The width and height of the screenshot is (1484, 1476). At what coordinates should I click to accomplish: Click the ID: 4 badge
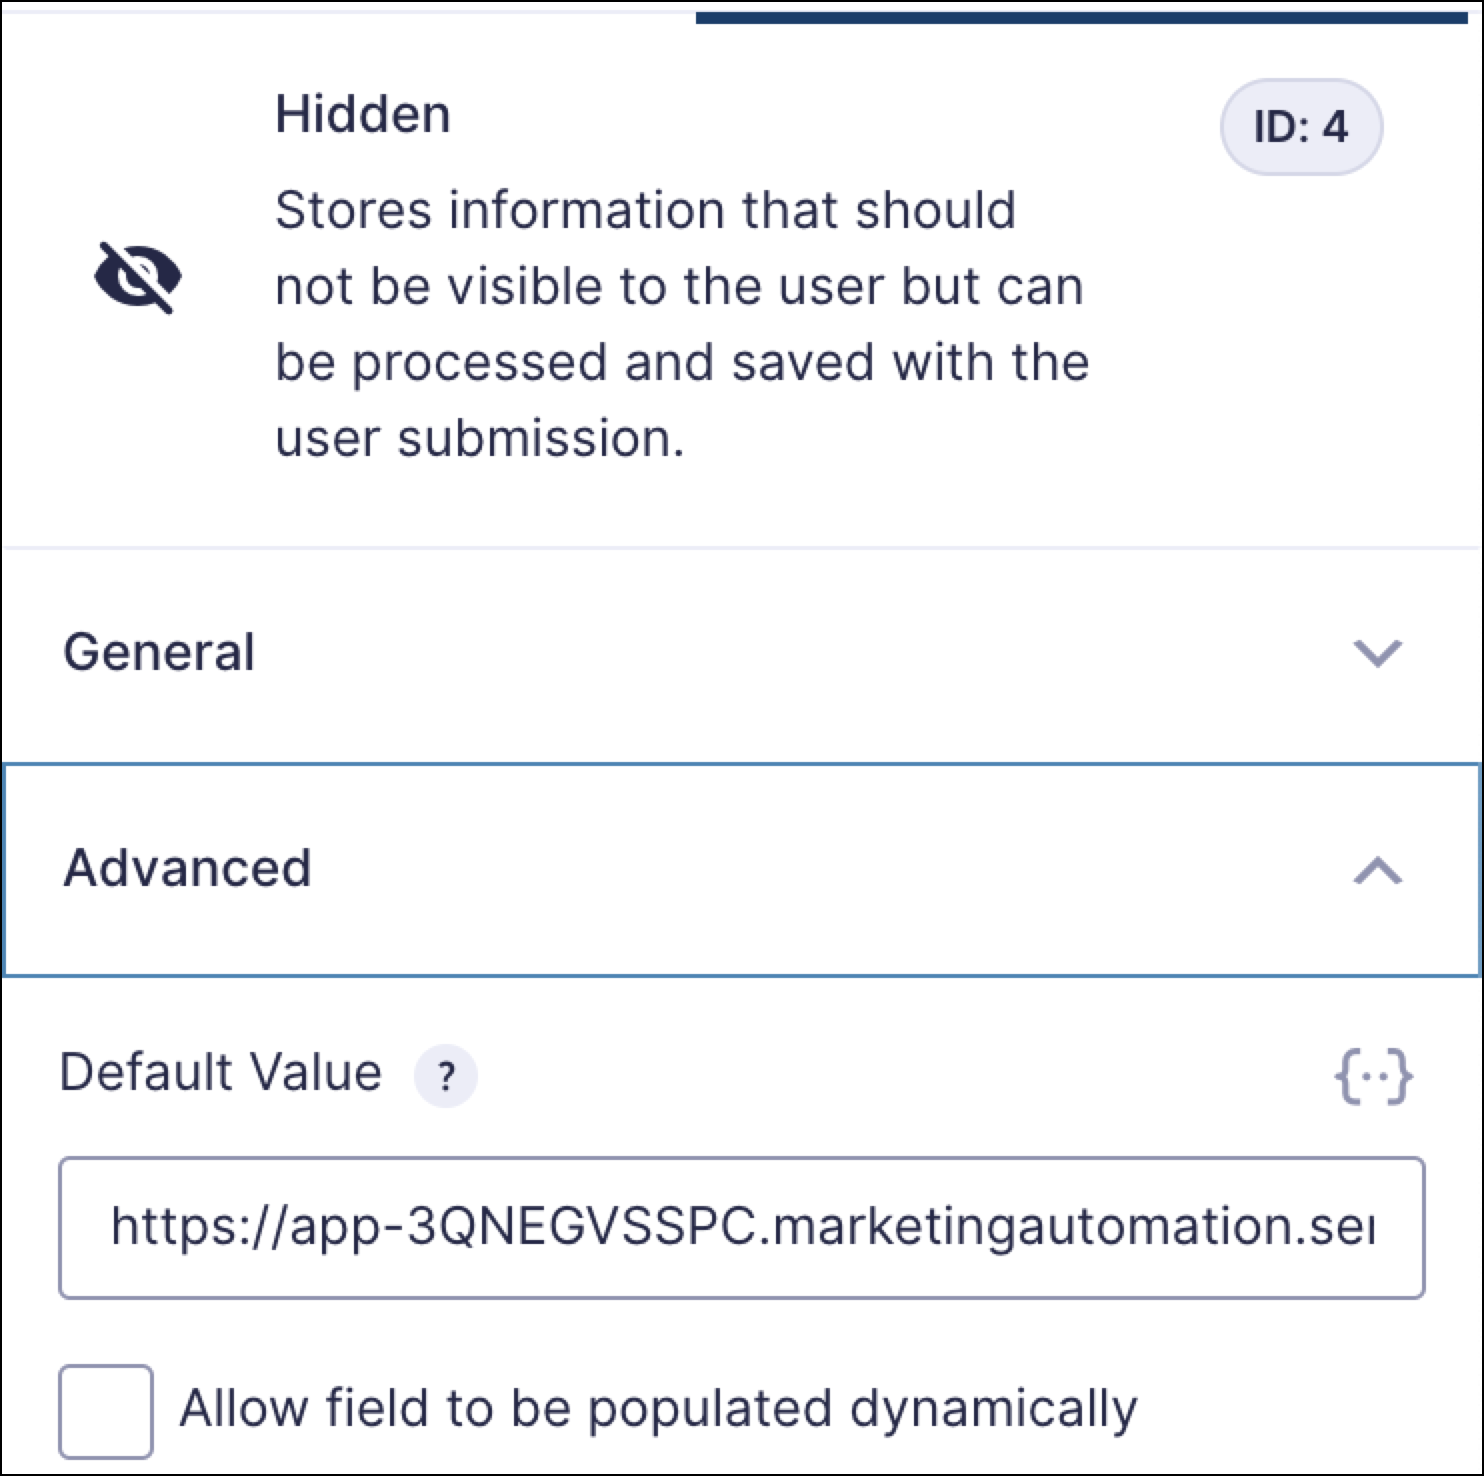(1301, 127)
